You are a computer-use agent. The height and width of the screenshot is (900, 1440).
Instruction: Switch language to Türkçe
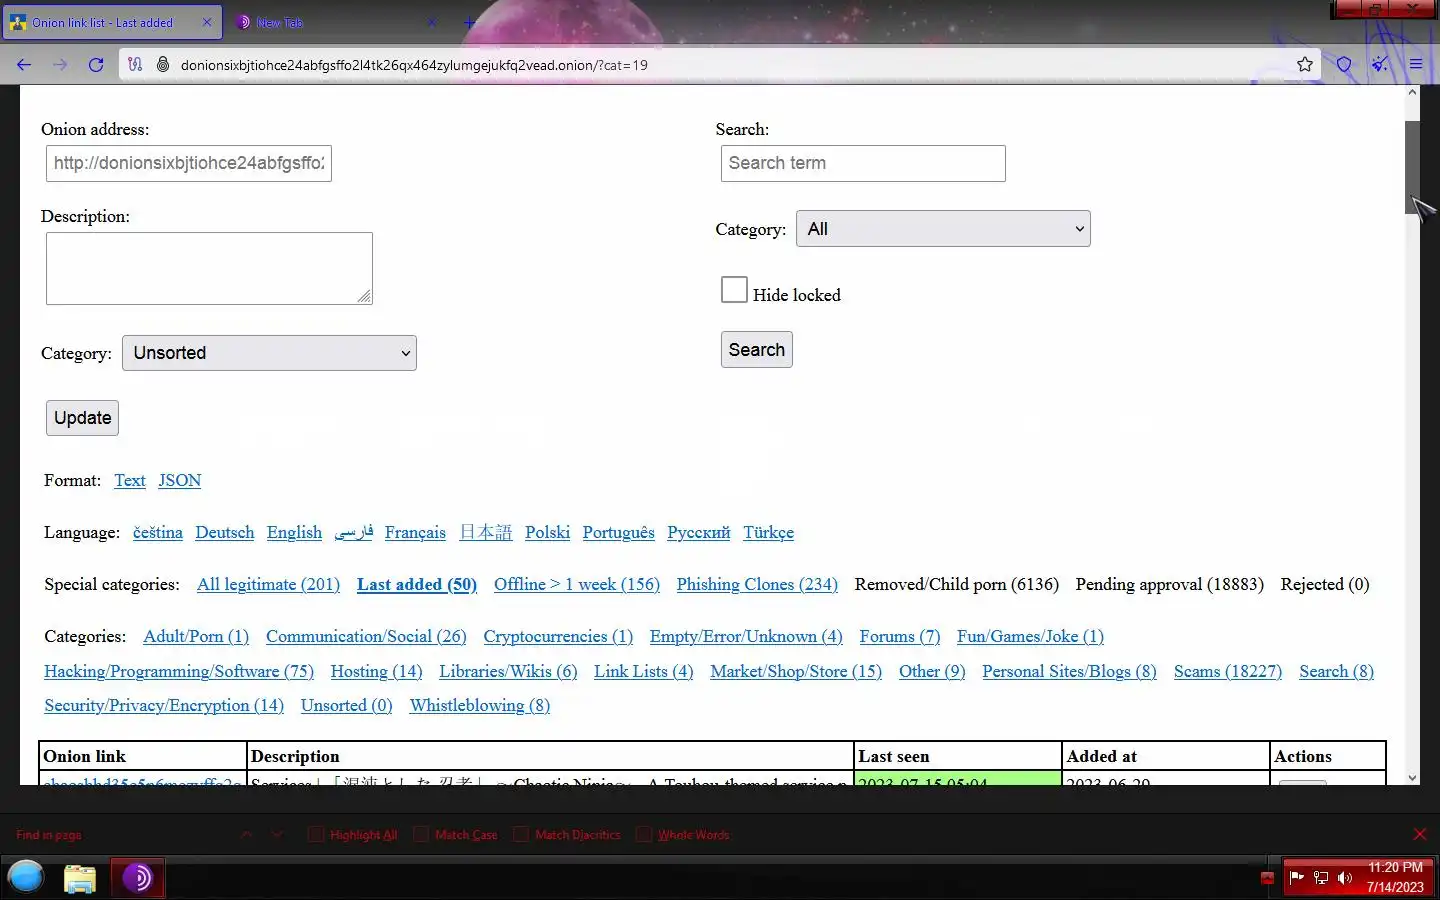tap(768, 532)
